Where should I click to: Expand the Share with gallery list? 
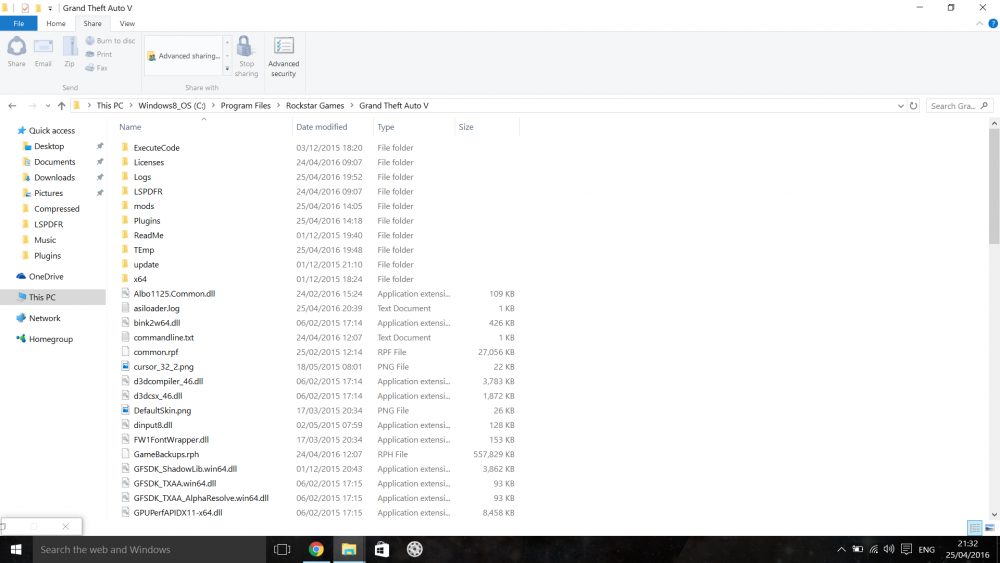click(x=227, y=69)
